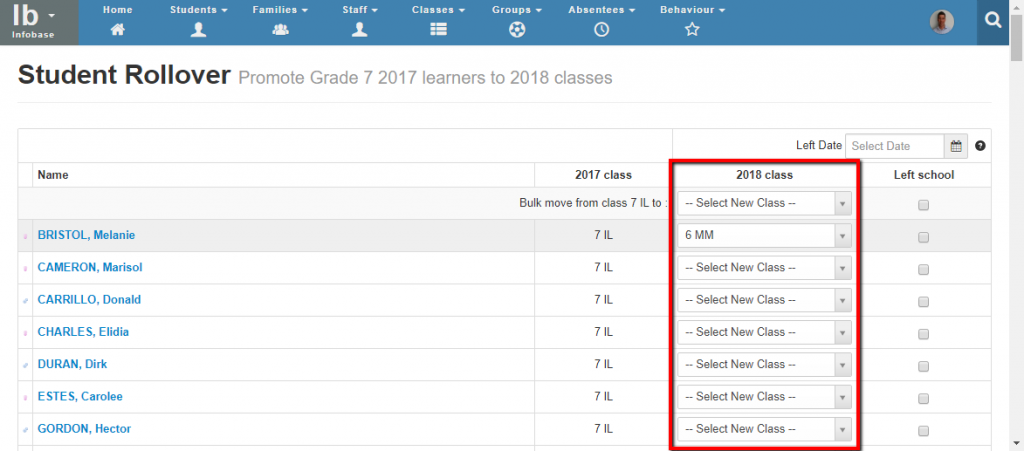
Task: Click the Absentees clock icon
Action: (601, 30)
